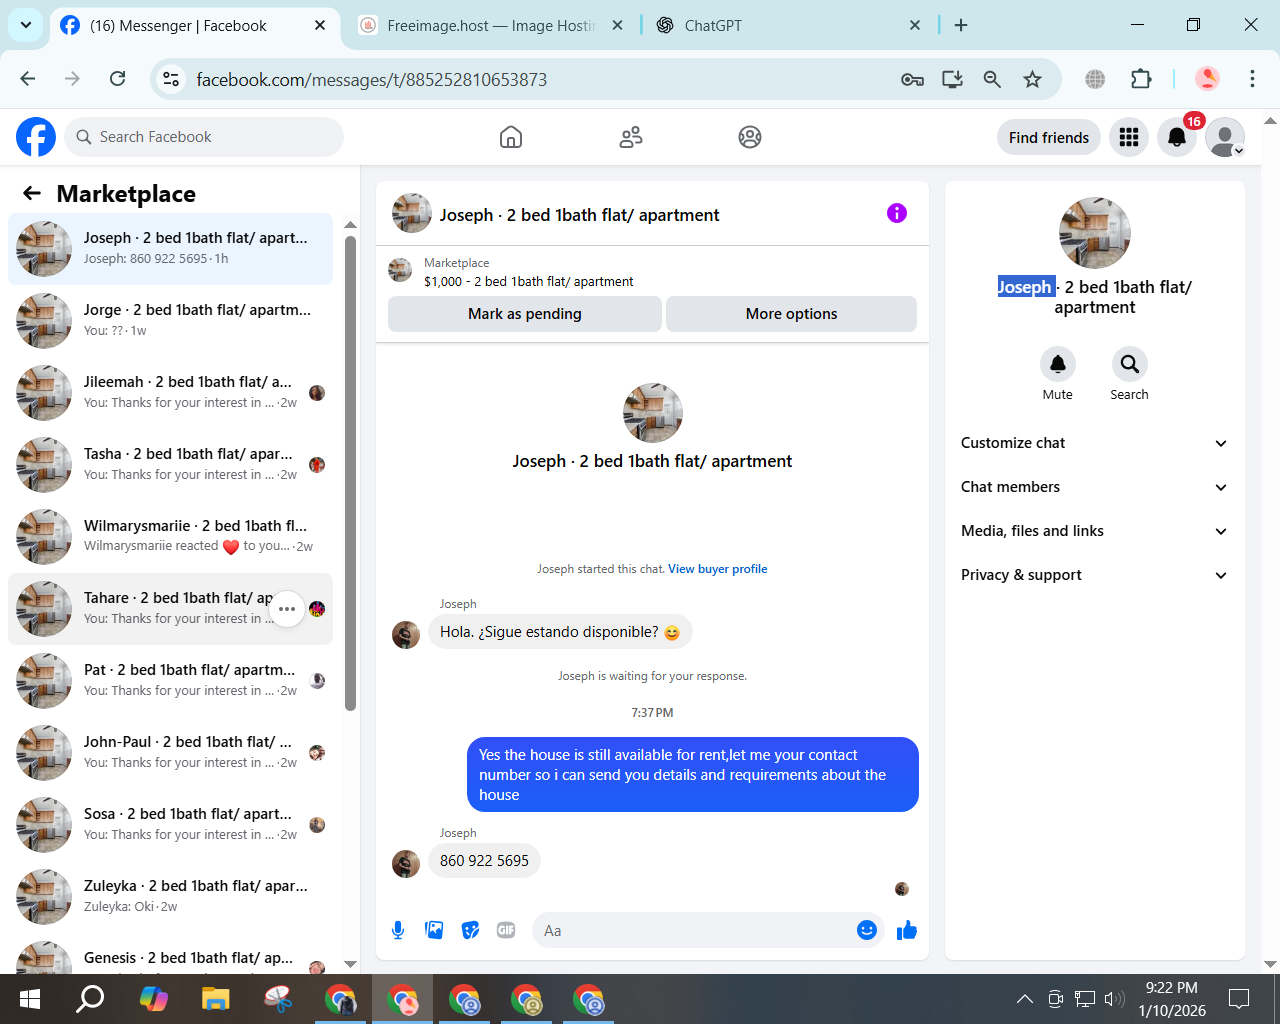
Task: Open more options dots on Tahare chat
Action: click(x=287, y=609)
